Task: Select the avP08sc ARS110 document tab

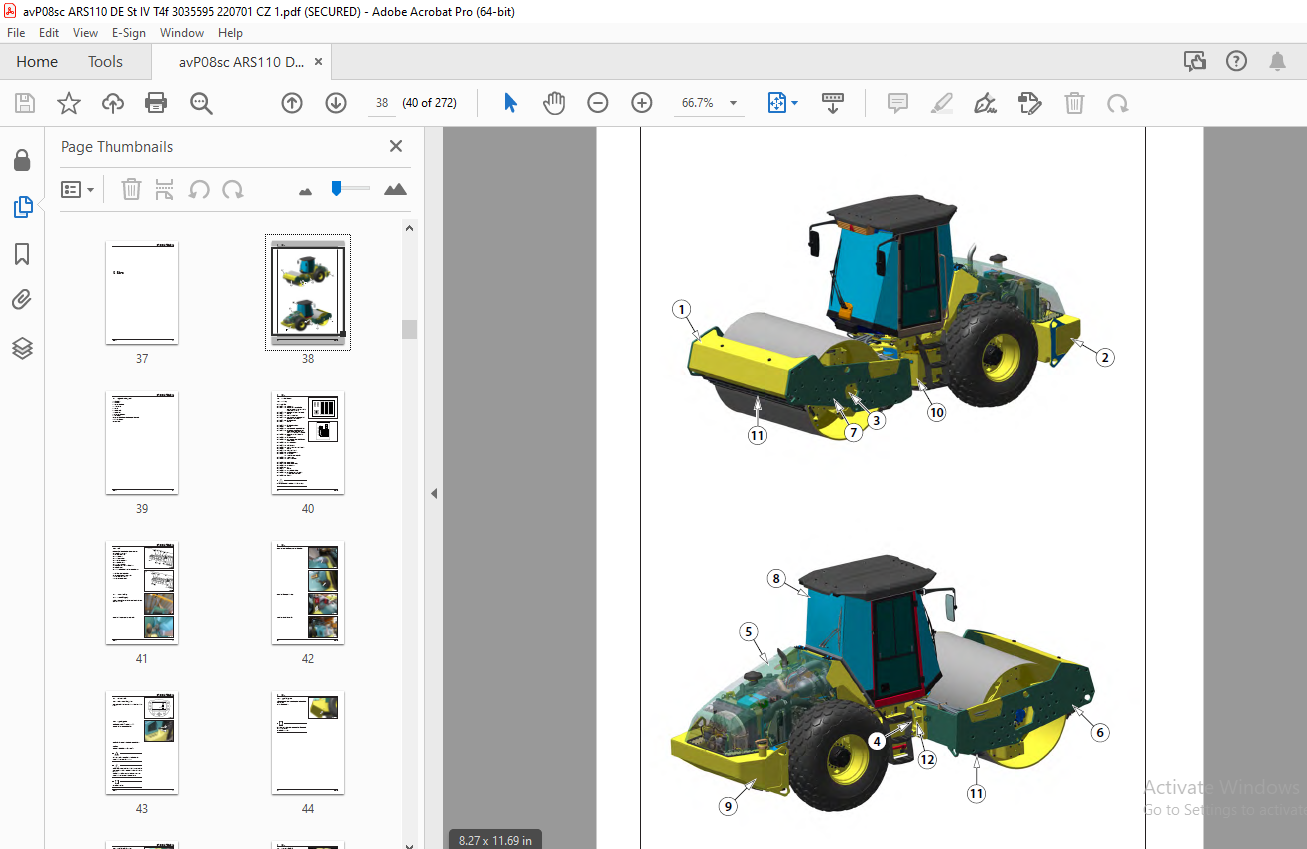Action: [x=241, y=62]
